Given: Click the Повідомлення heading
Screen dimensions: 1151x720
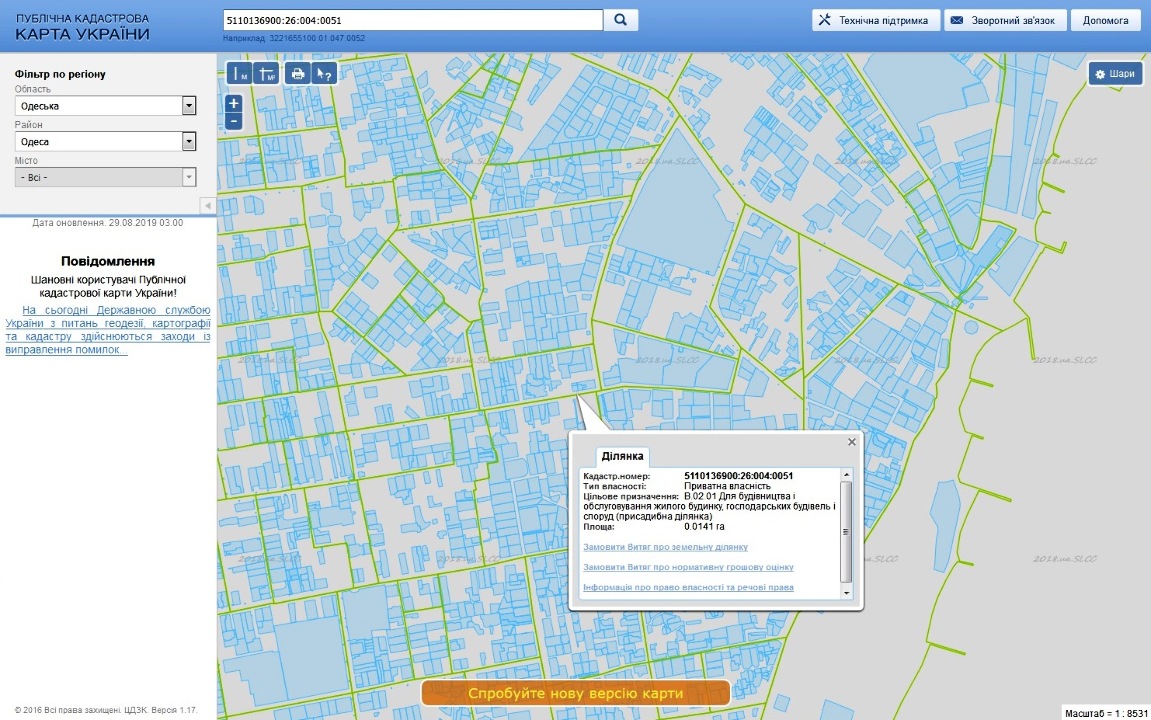Looking at the screenshot, I should (x=108, y=261).
